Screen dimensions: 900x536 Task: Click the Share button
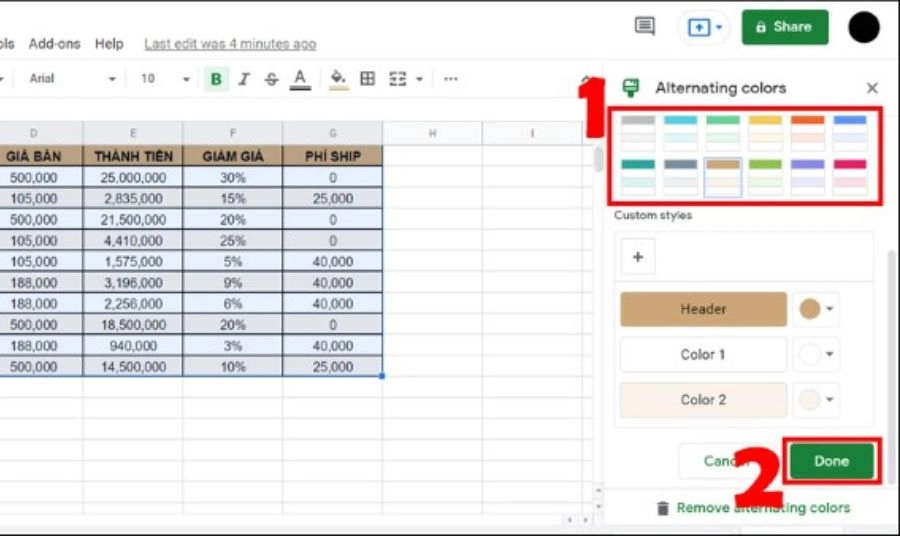click(x=785, y=27)
